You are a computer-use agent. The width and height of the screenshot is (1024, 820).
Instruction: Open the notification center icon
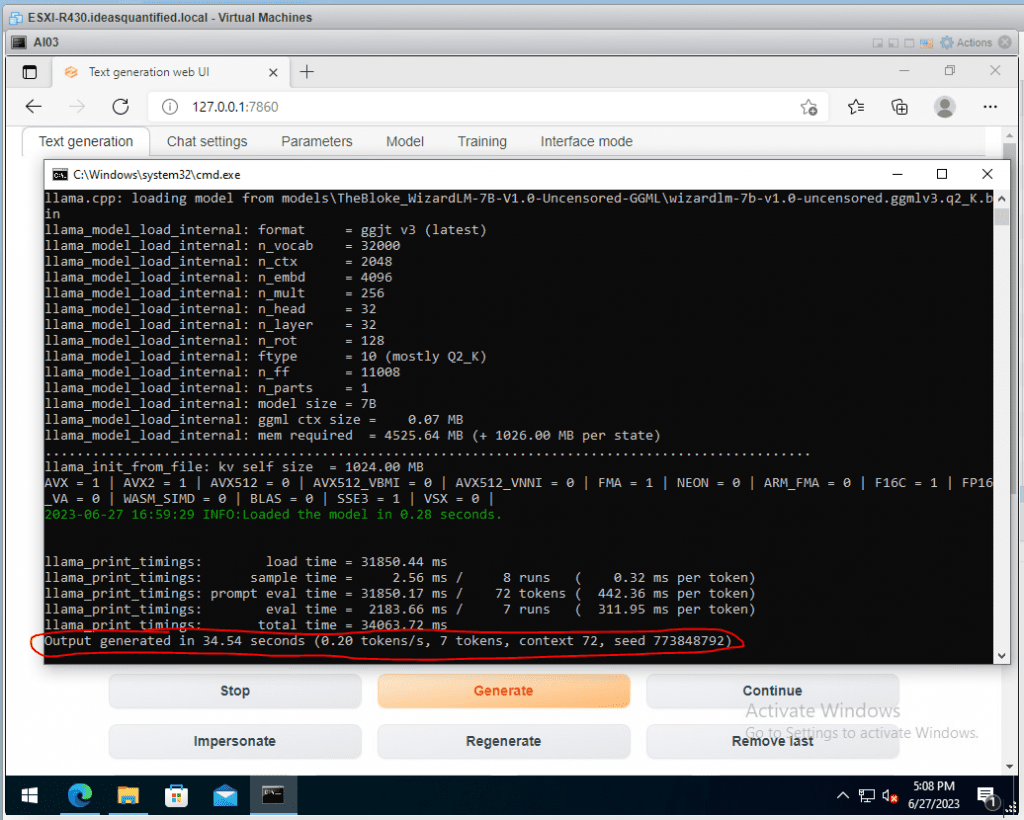point(986,796)
